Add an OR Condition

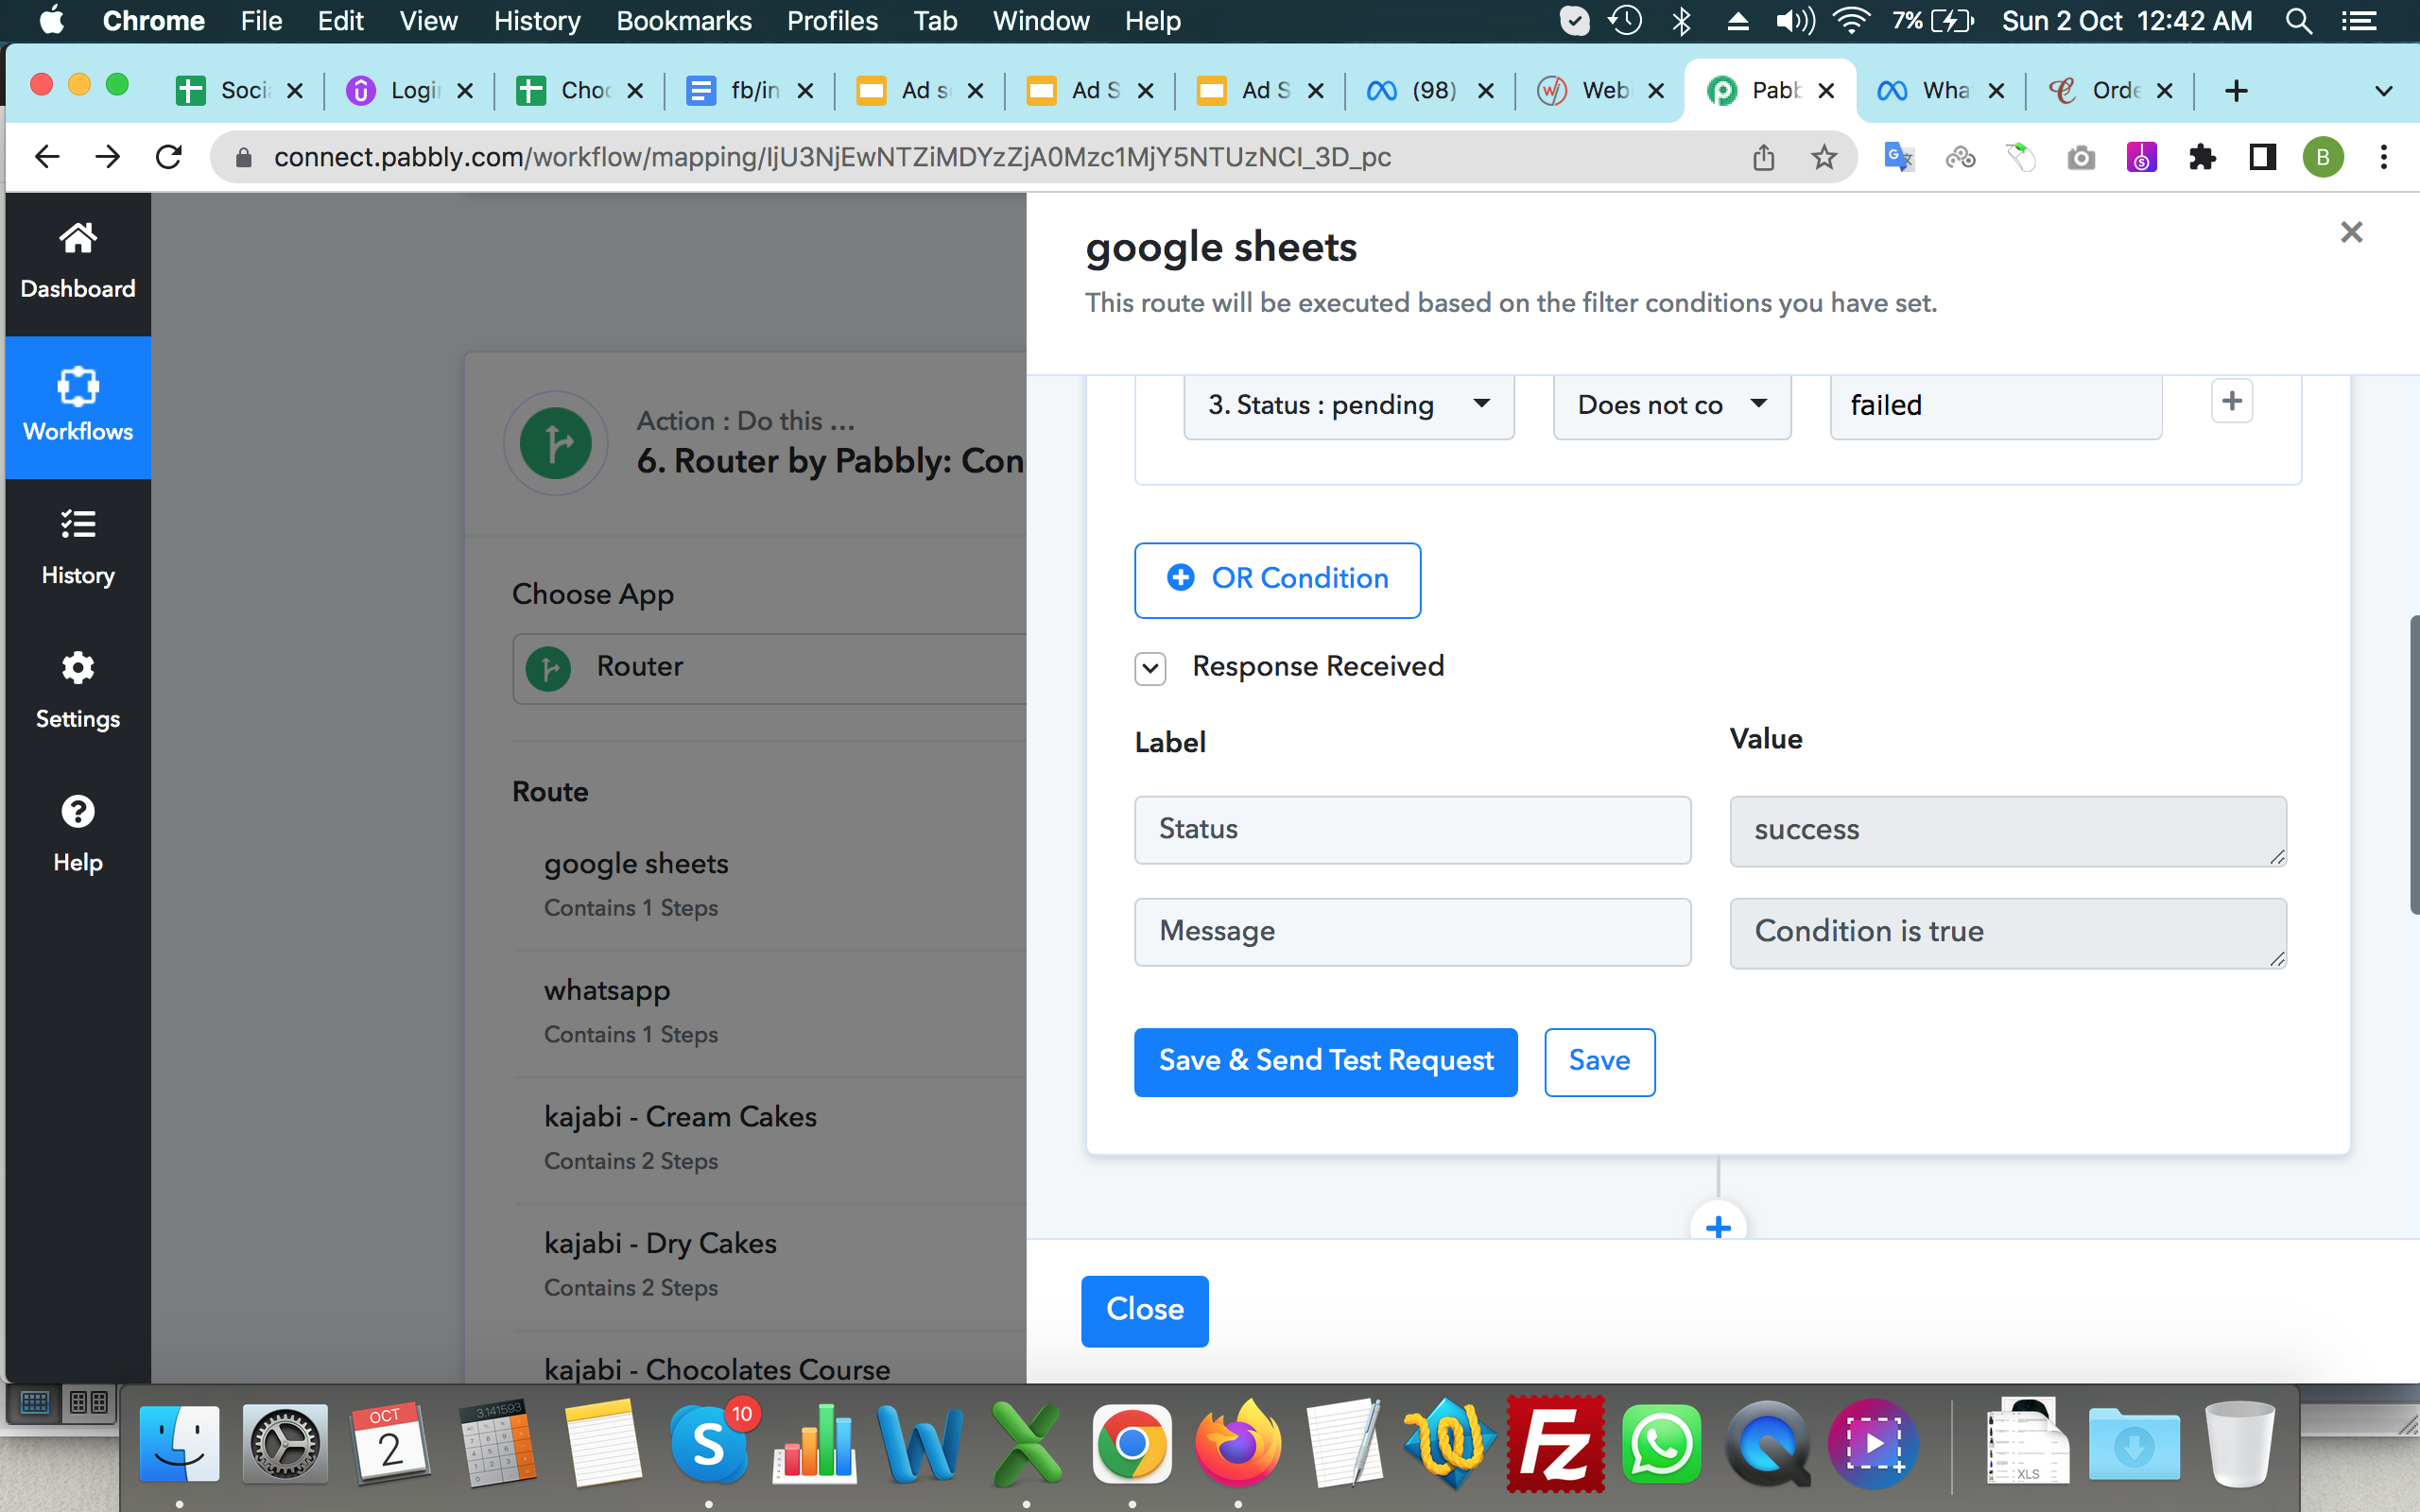coord(1277,579)
